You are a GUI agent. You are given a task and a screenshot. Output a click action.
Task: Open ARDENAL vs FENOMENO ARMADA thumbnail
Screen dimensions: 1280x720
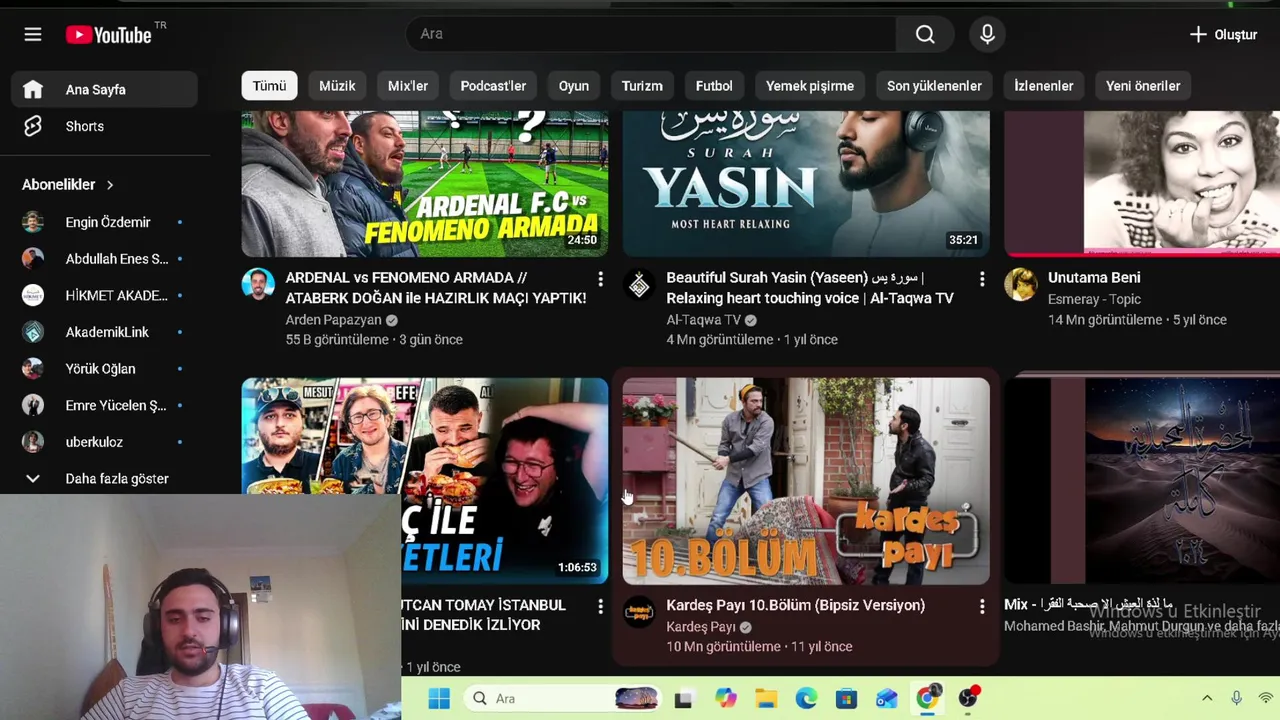[x=424, y=184]
